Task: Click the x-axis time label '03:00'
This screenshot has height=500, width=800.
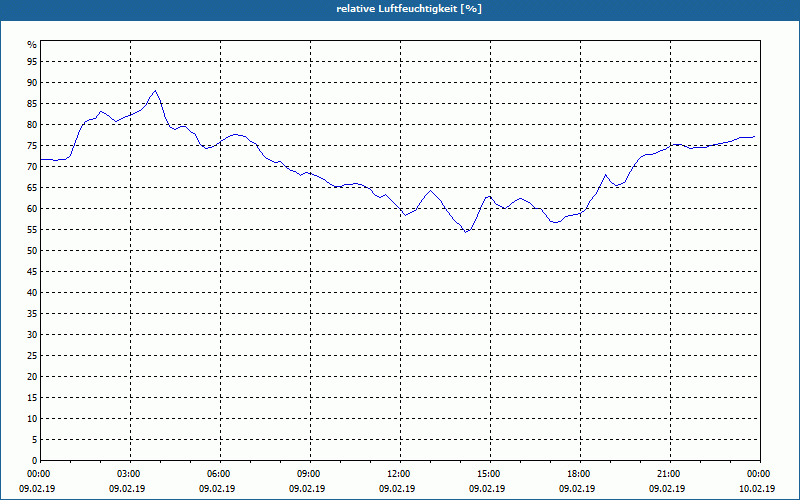Action: (x=131, y=474)
